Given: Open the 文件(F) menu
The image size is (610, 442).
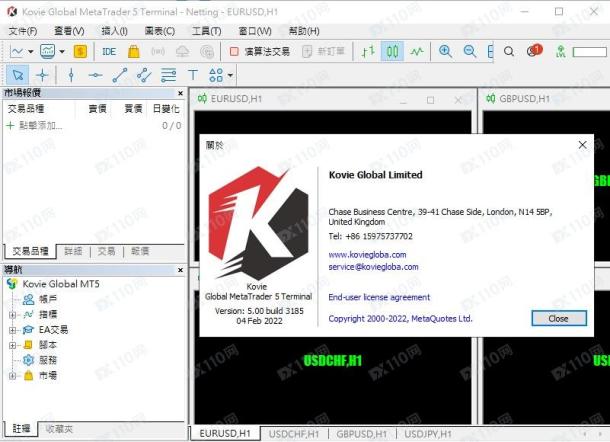Looking at the screenshot, I should [23, 31].
